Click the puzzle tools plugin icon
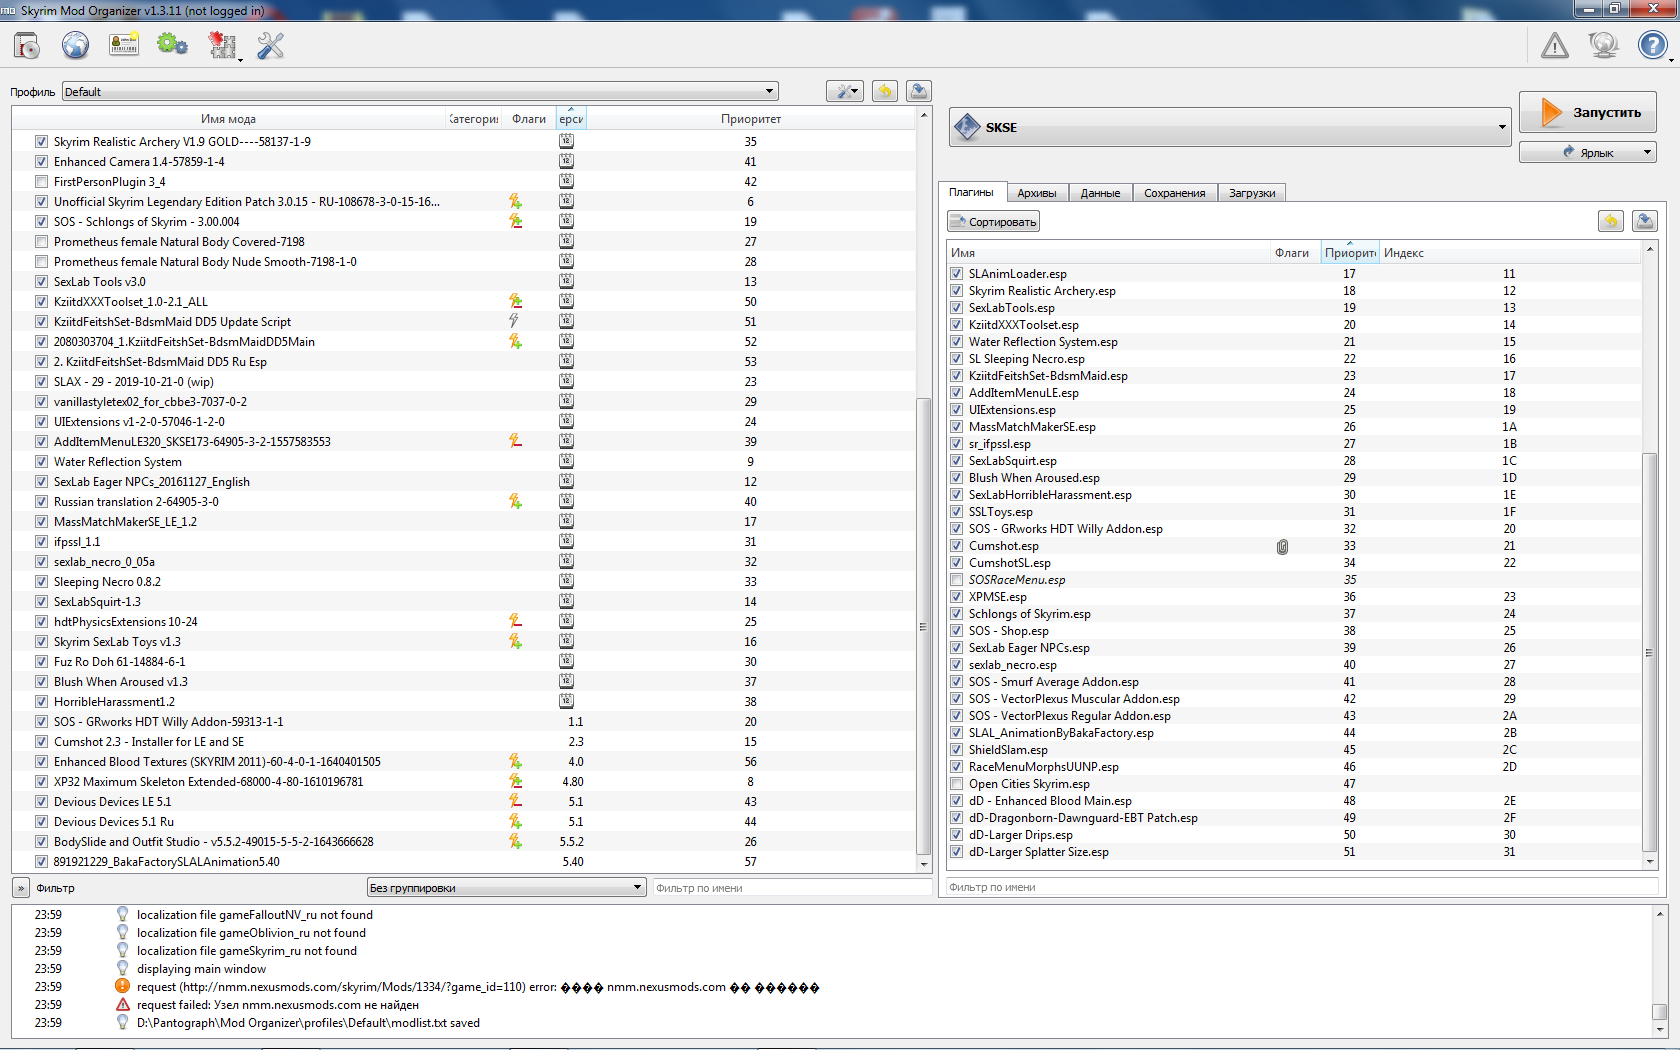 (x=221, y=45)
